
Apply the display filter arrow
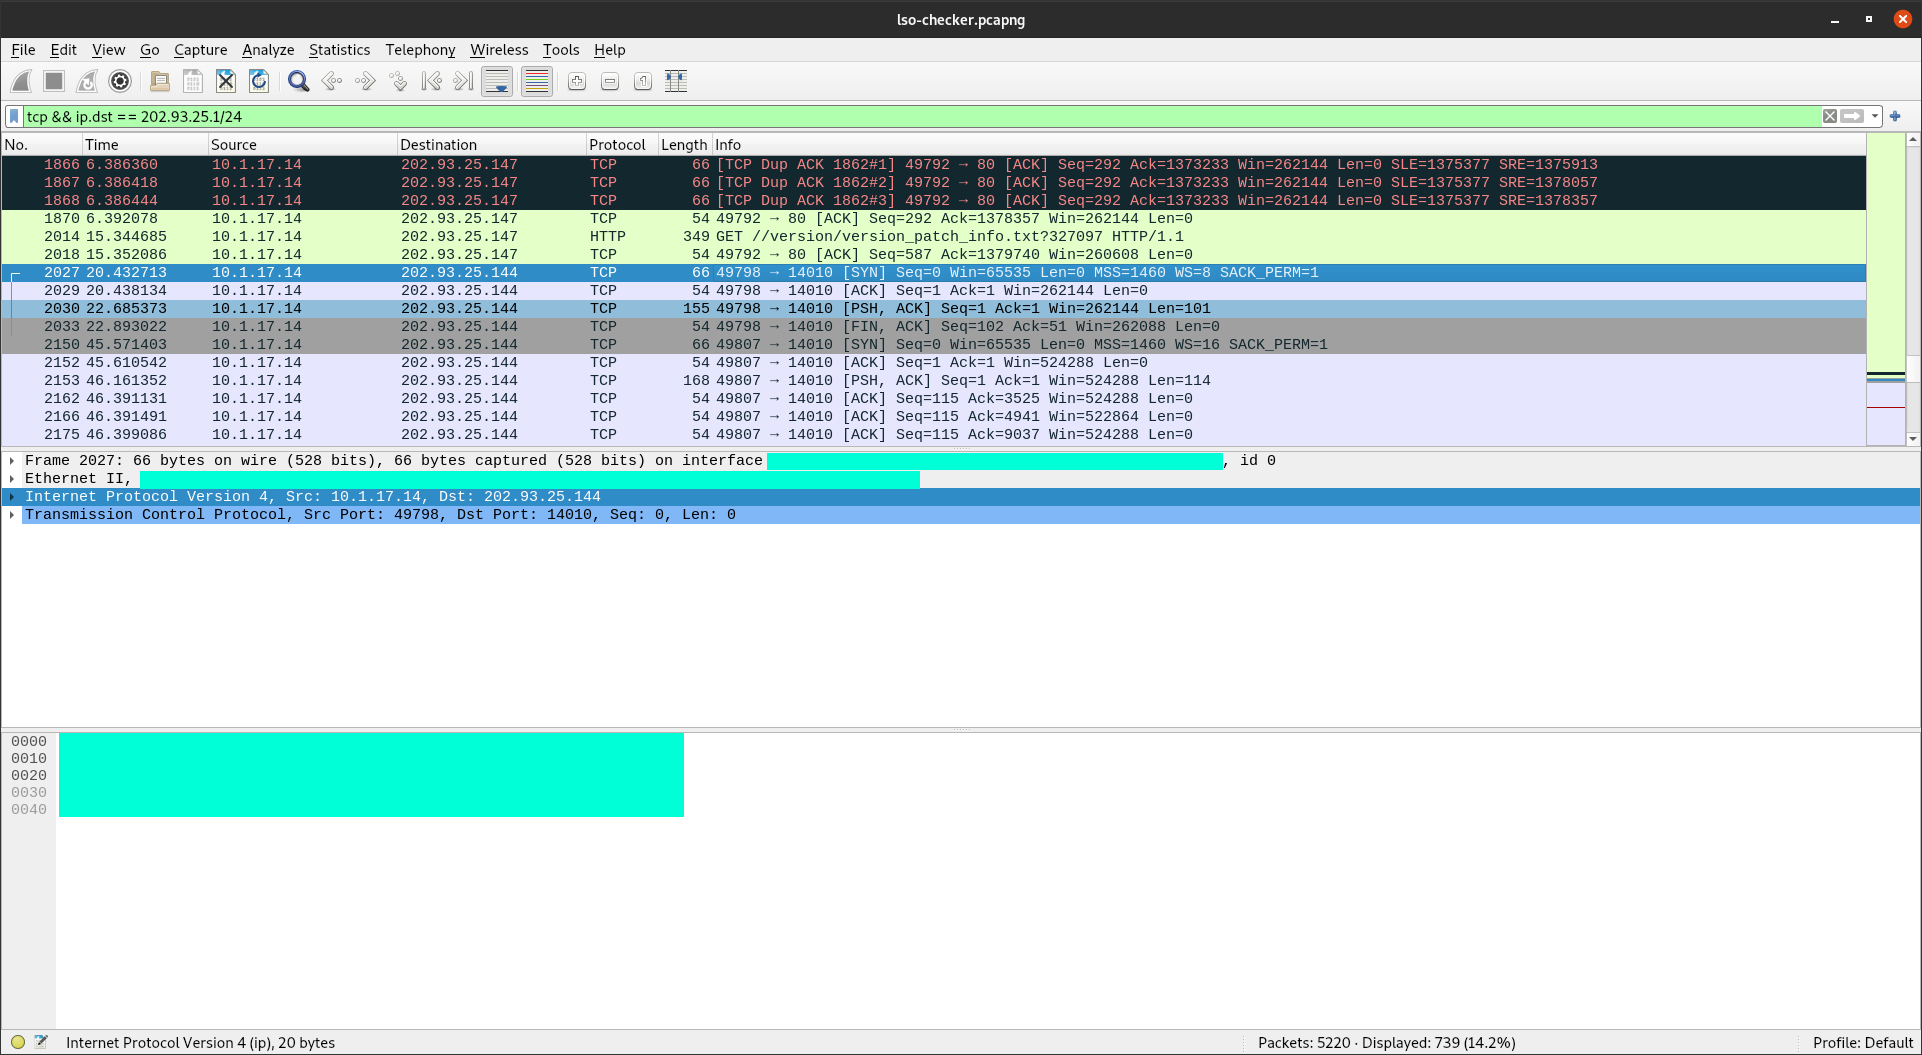1853,117
